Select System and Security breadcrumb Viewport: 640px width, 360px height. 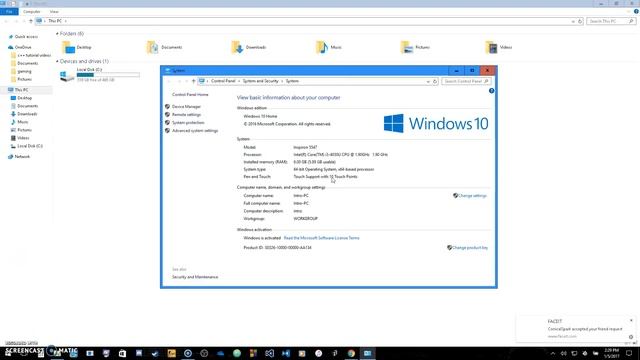pyautogui.click(x=260, y=81)
